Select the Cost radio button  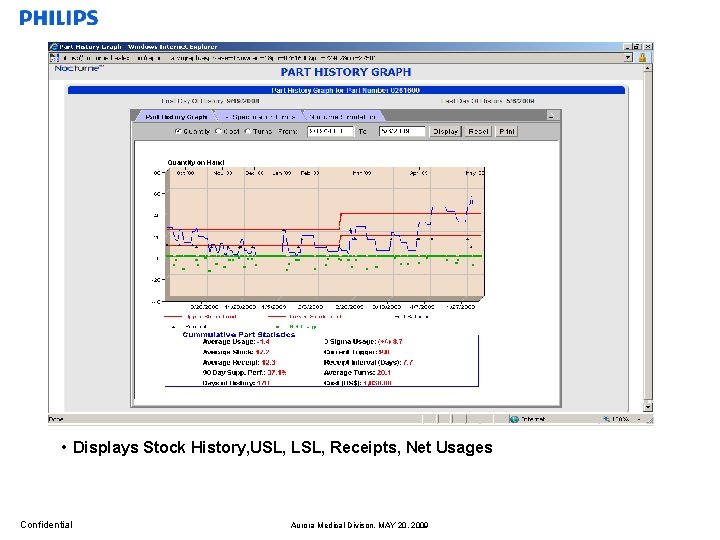[219, 131]
